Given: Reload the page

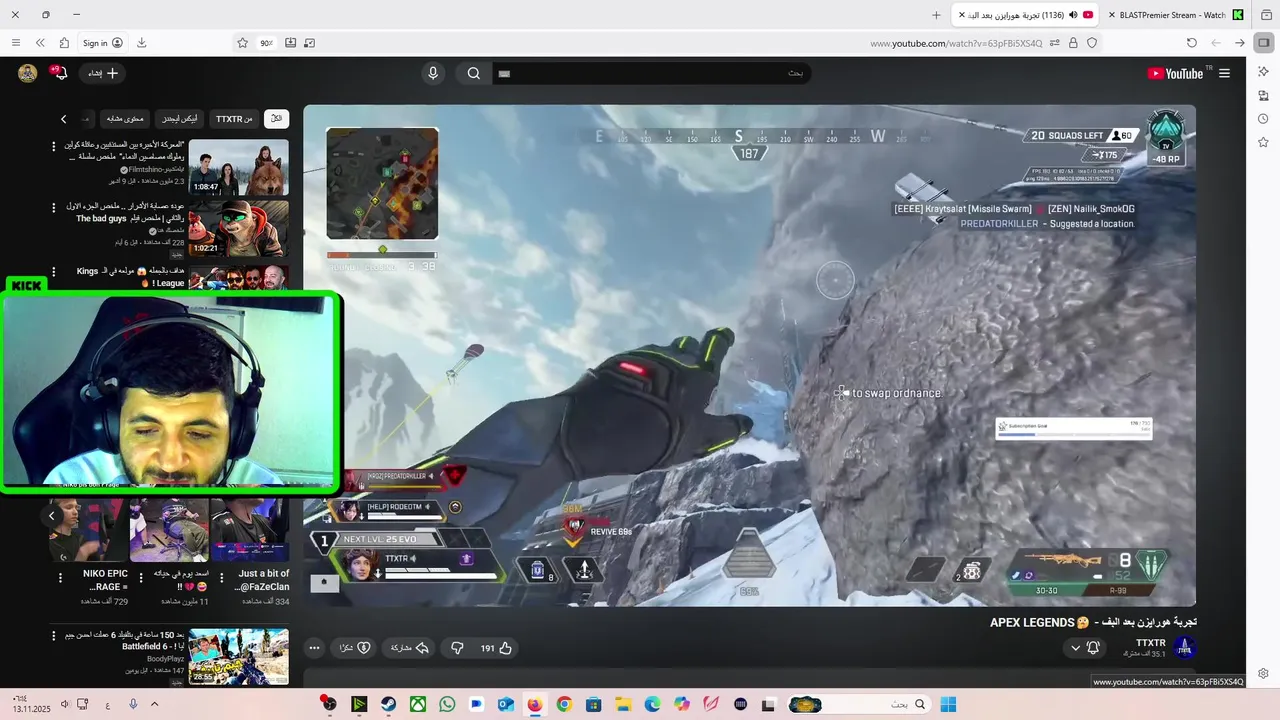Looking at the screenshot, I should (x=1191, y=43).
